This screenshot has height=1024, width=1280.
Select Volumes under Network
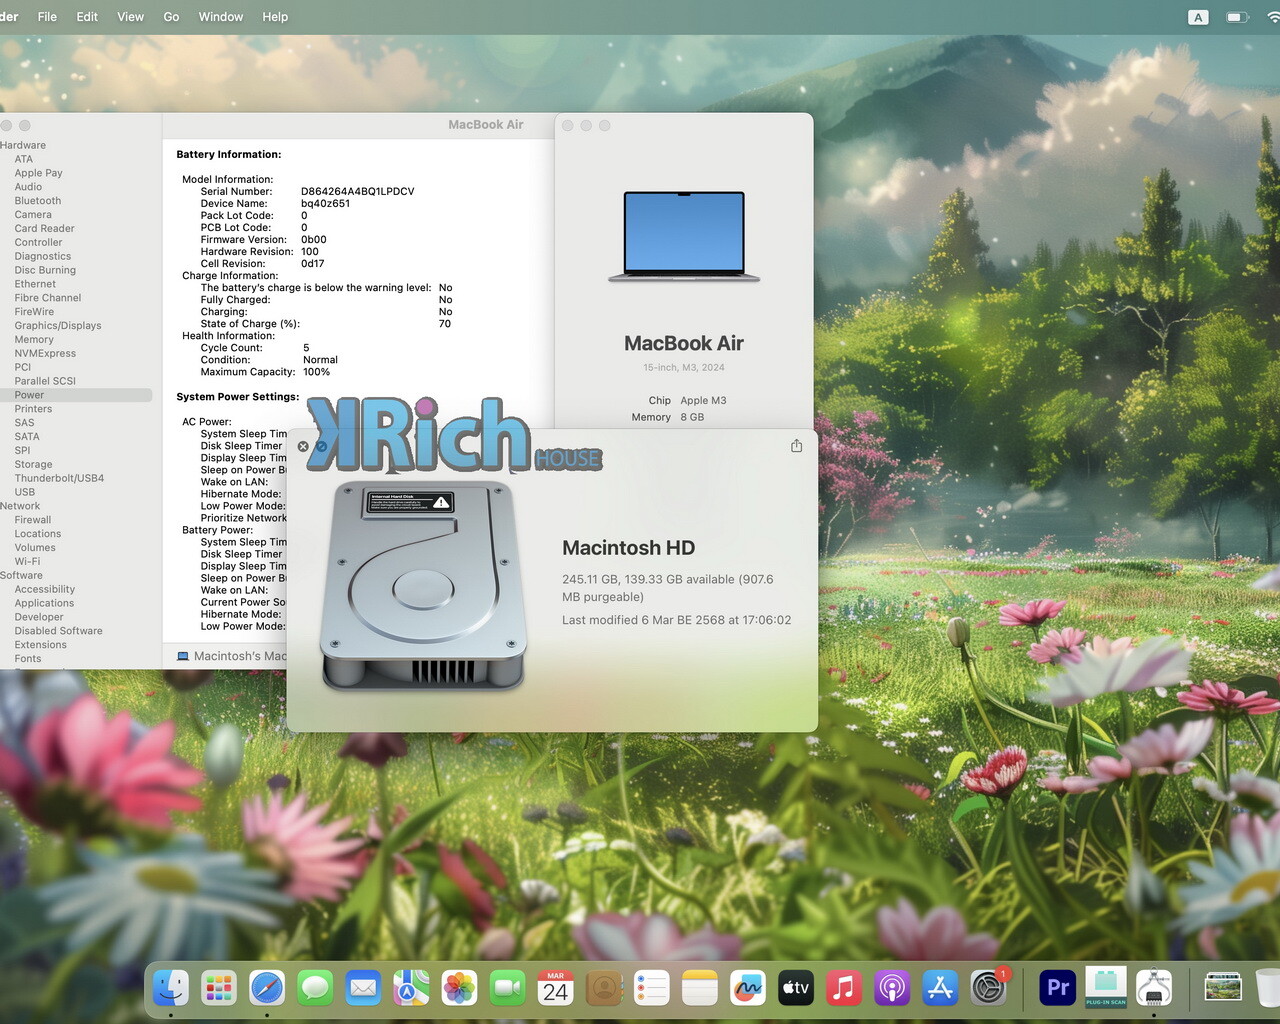(x=35, y=547)
